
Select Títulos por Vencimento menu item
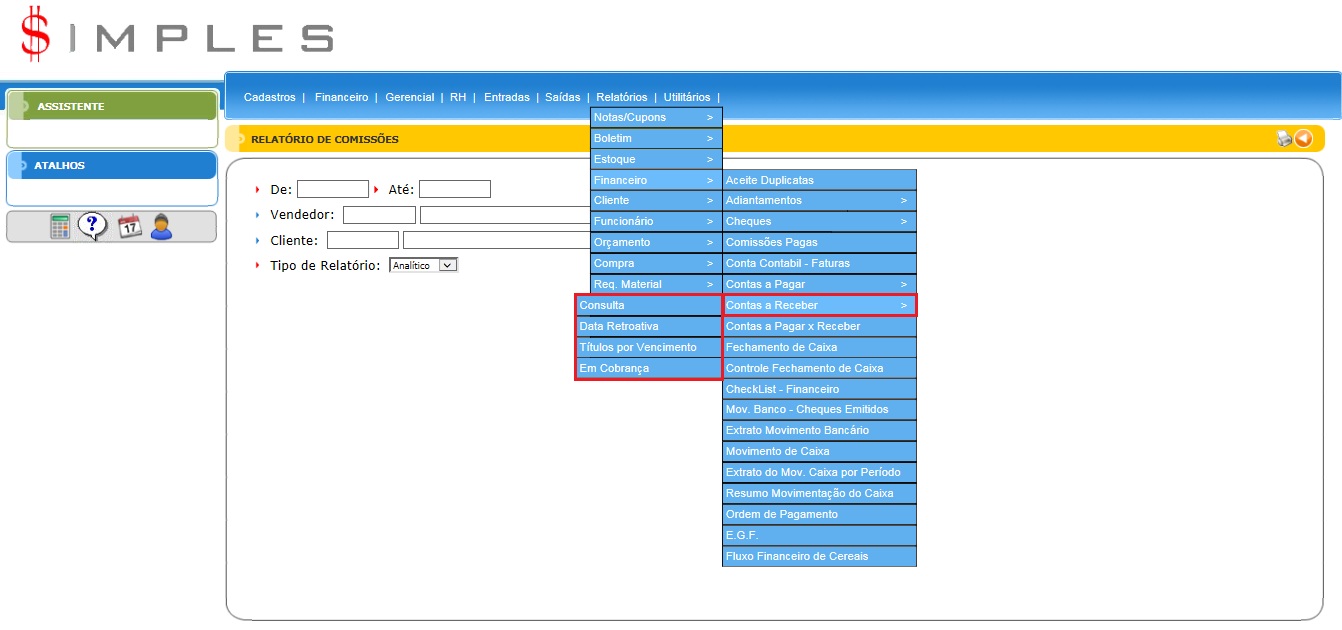coord(648,348)
